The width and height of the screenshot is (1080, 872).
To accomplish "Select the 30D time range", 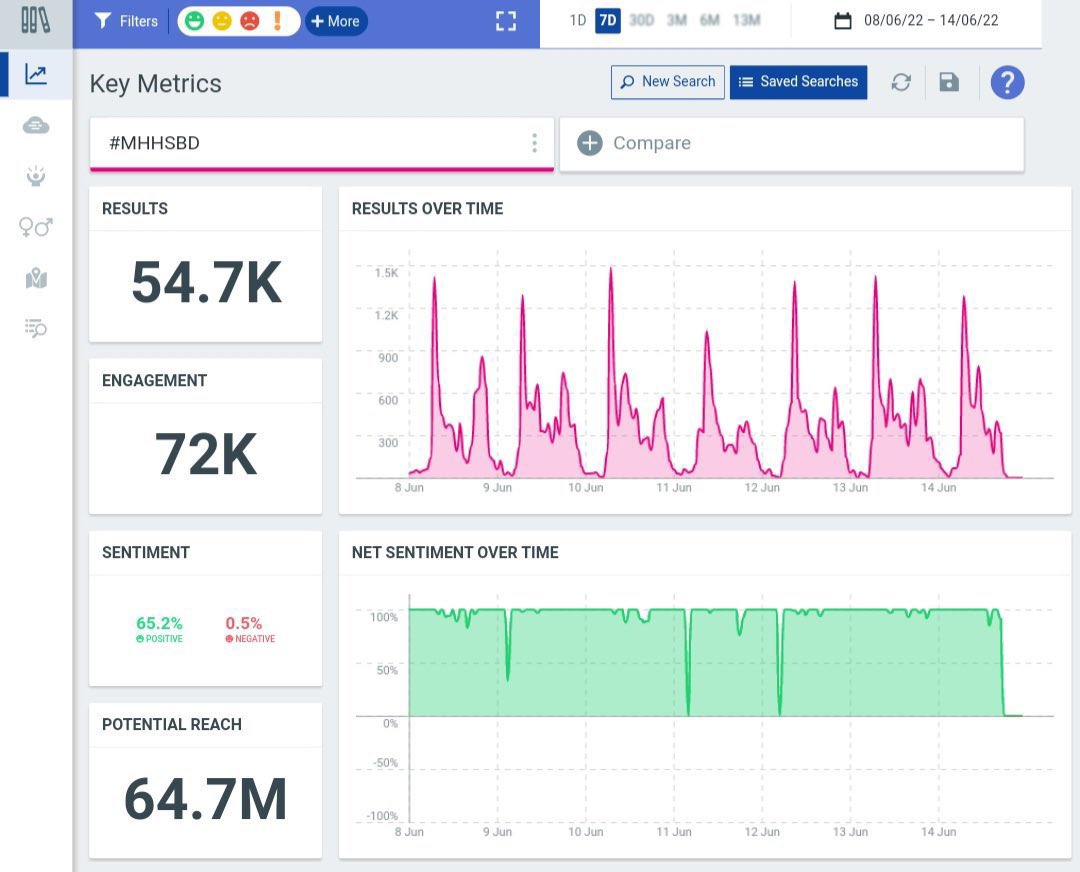I will (x=641, y=20).
